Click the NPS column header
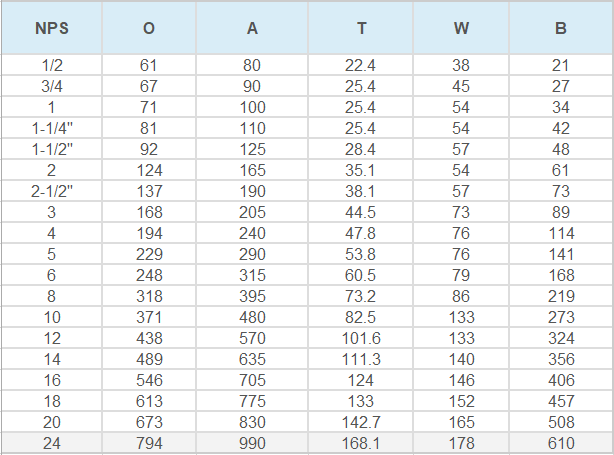 tap(51, 28)
